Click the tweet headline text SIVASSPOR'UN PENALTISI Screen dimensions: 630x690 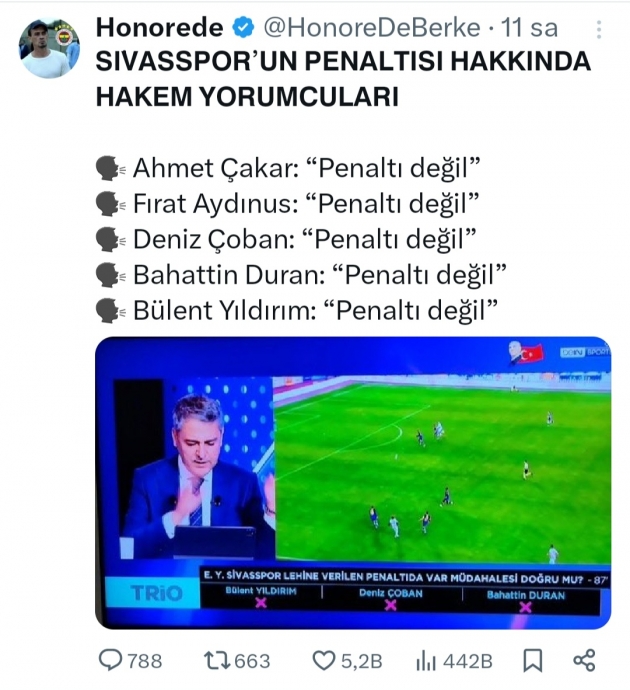click(269, 61)
